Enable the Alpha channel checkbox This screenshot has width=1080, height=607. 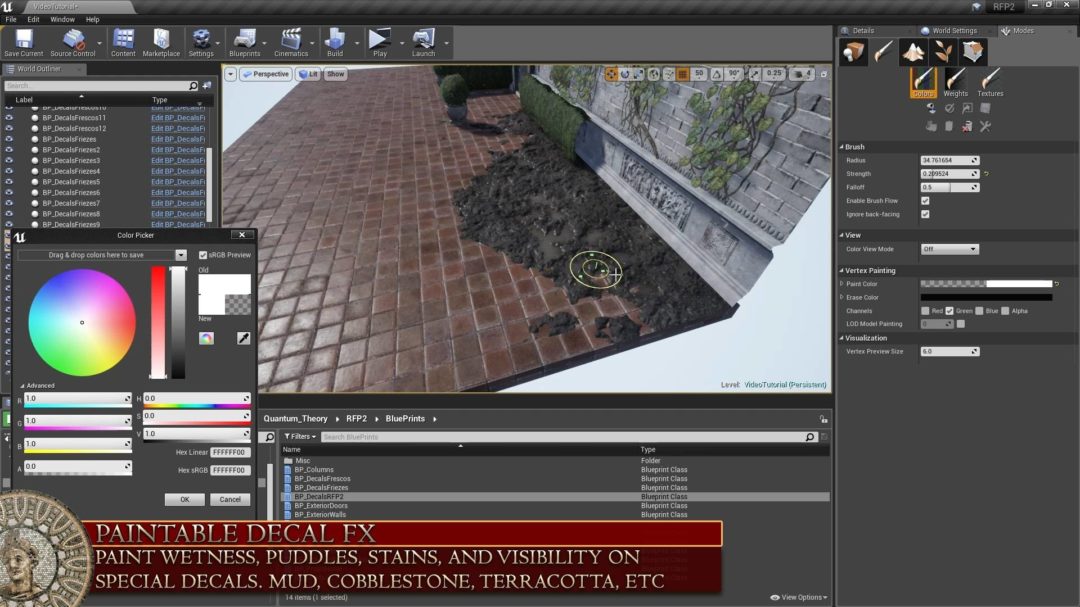(x=1005, y=311)
